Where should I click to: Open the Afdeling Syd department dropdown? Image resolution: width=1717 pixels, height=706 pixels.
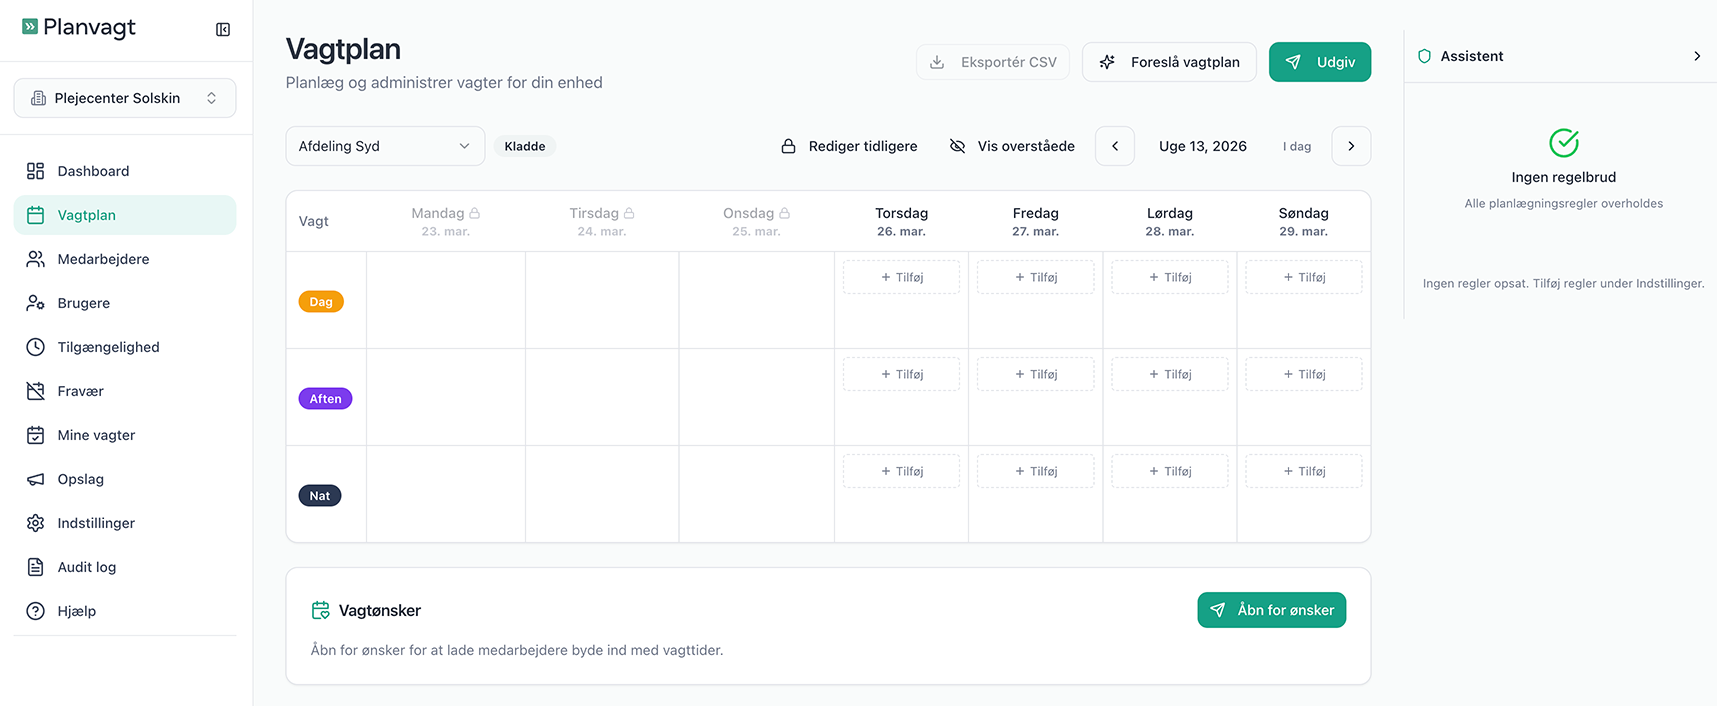pyautogui.click(x=385, y=146)
